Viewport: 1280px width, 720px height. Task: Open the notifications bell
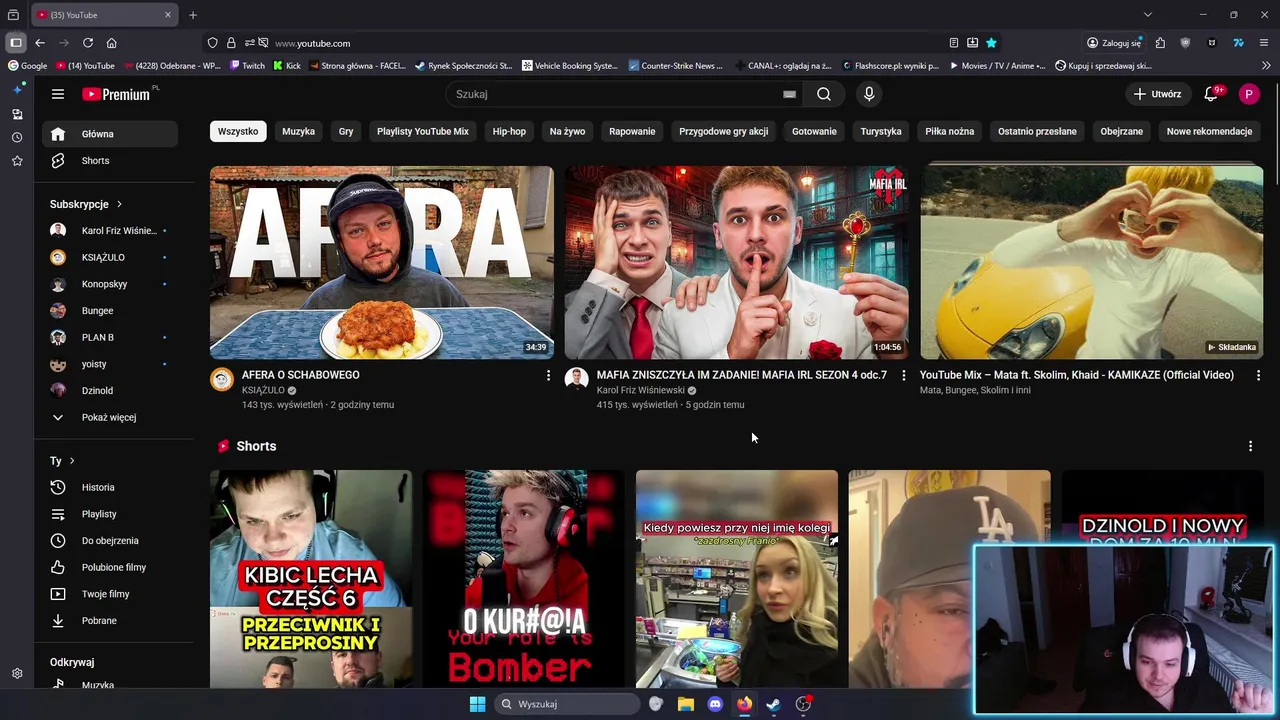click(1211, 94)
